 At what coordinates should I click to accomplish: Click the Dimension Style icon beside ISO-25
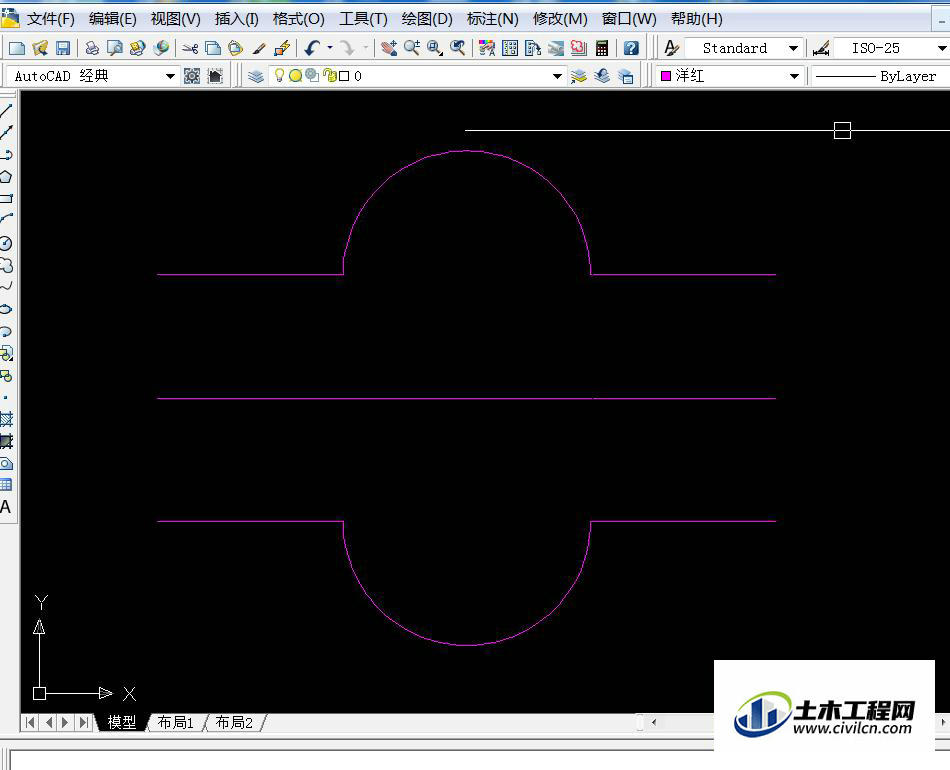point(821,48)
